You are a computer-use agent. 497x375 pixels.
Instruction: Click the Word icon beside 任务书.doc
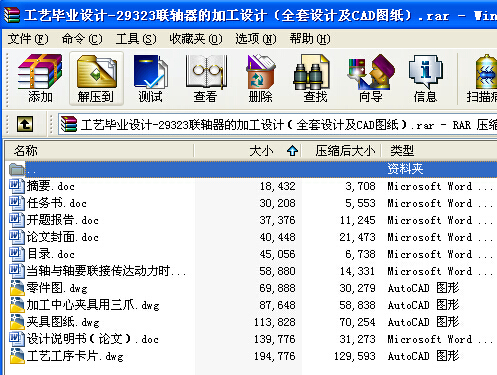[17, 203]
